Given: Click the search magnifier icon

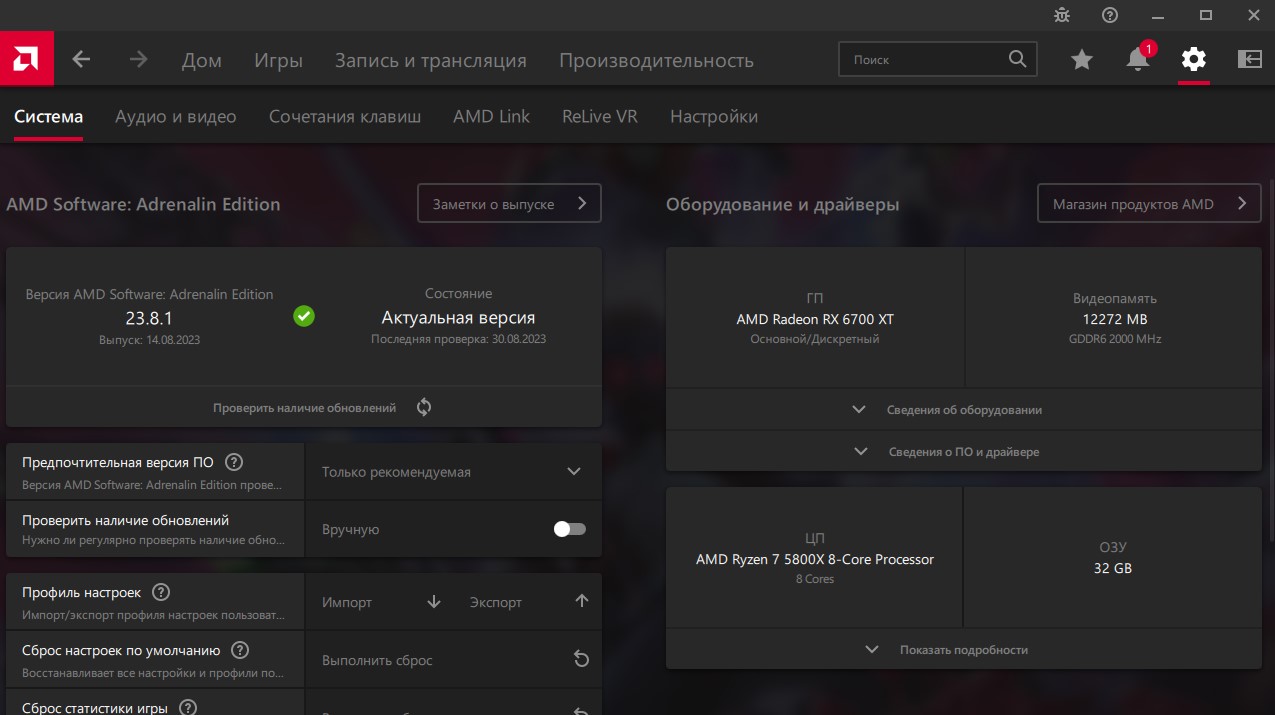Looking at the screenshot, I should (1017, 59).
